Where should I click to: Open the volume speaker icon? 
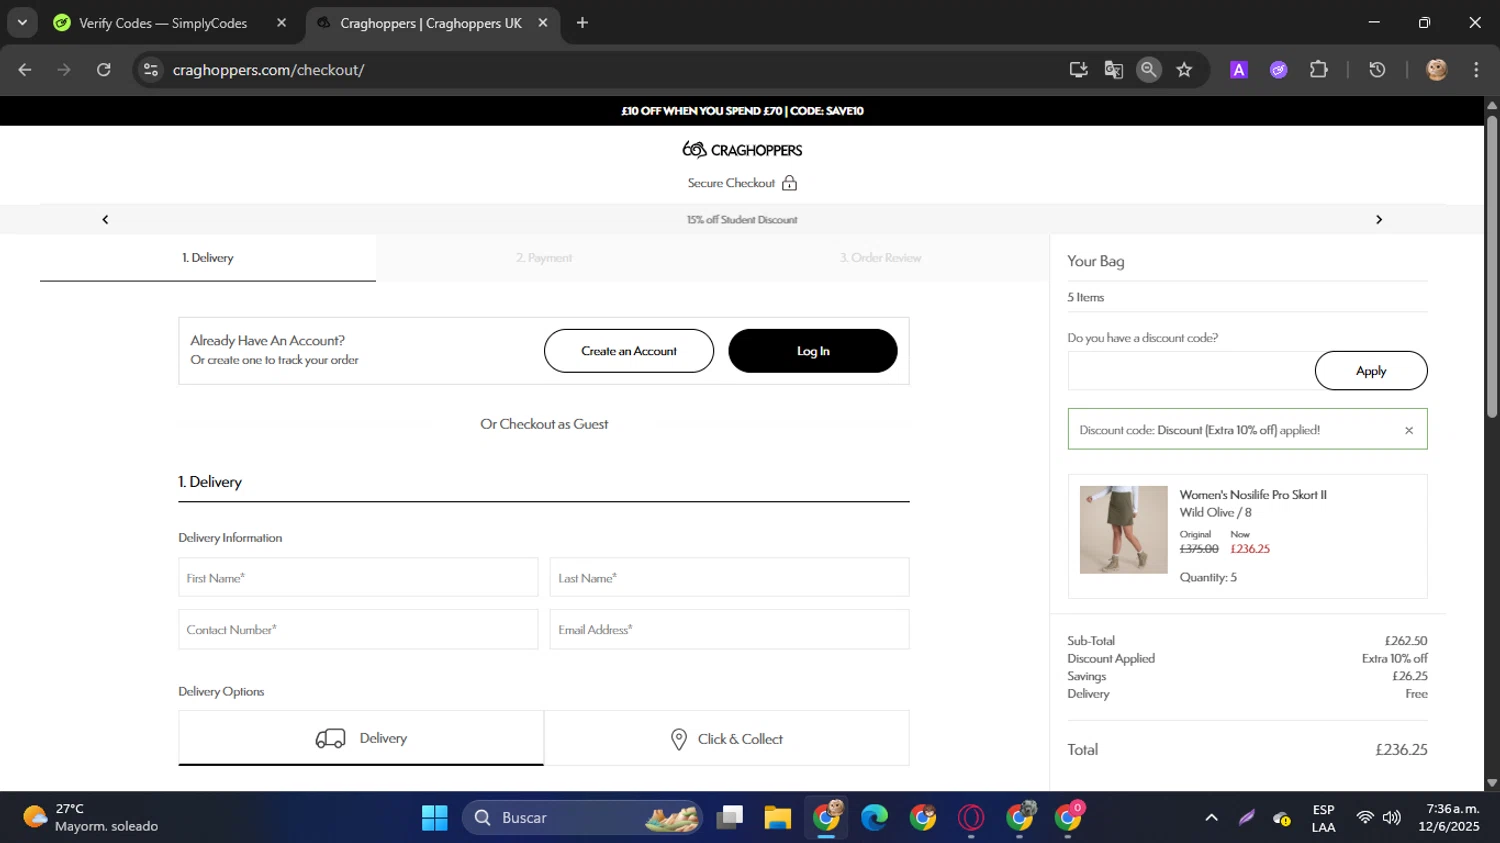click(x=1391, y=818)
